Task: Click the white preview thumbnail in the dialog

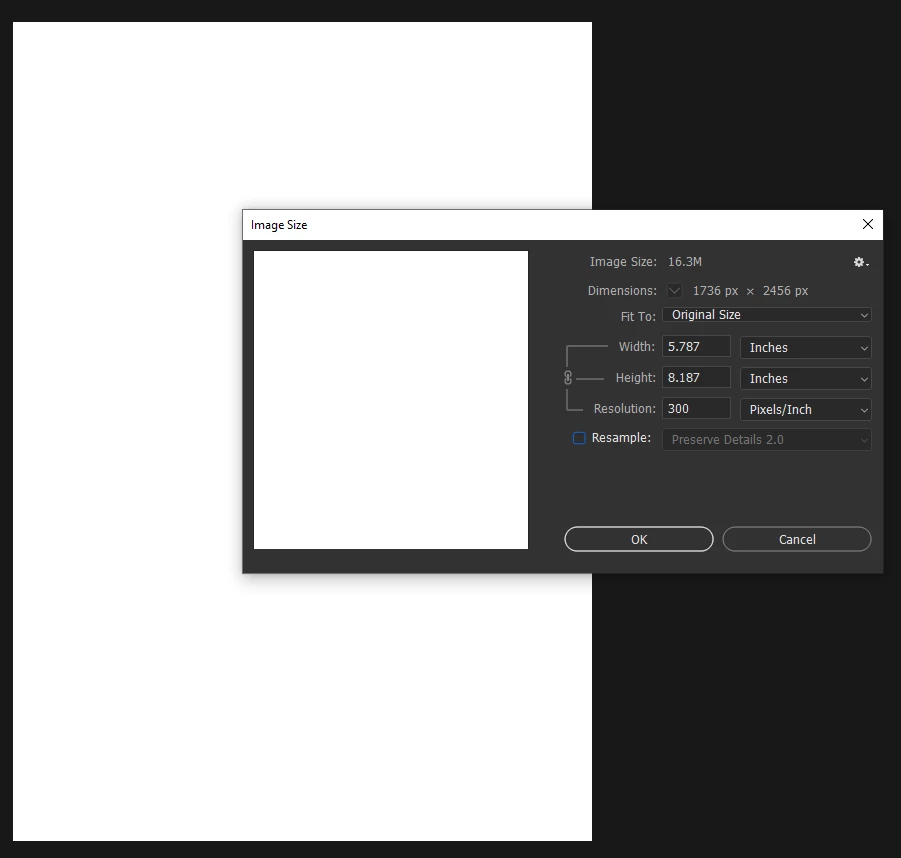Action: 391,399
